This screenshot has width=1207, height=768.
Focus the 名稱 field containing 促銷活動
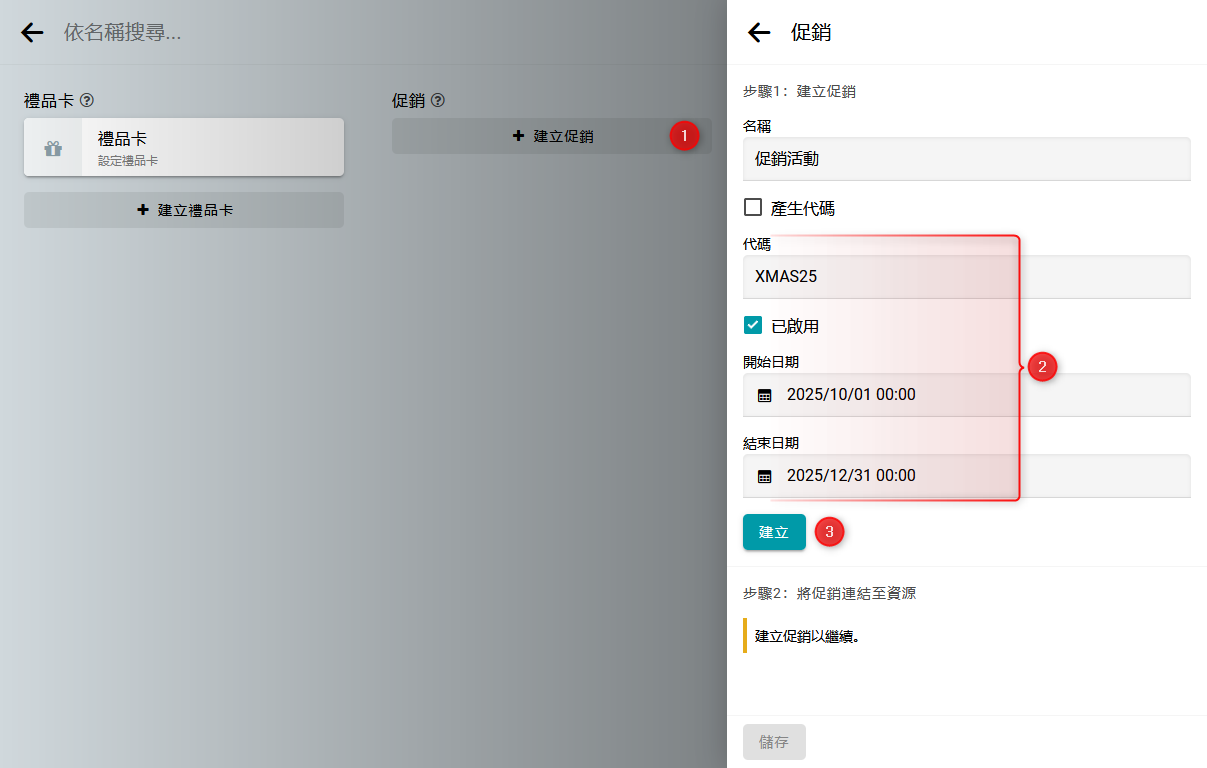tap(966, 159)
